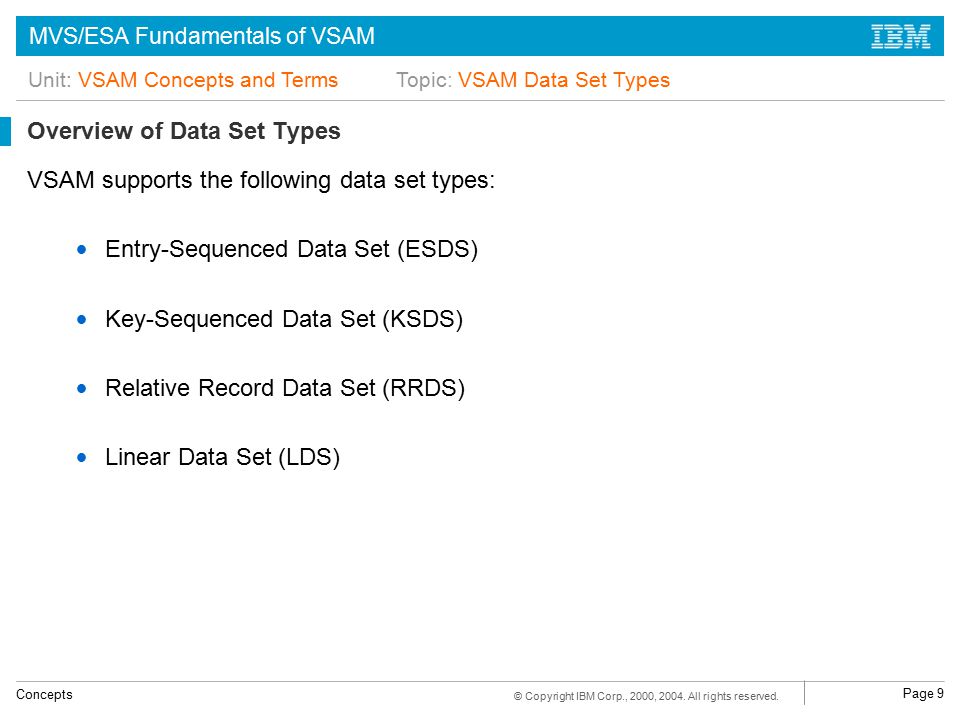Click the VSAM supports the following sentence
960x720 pixels.
click(261, 180)
